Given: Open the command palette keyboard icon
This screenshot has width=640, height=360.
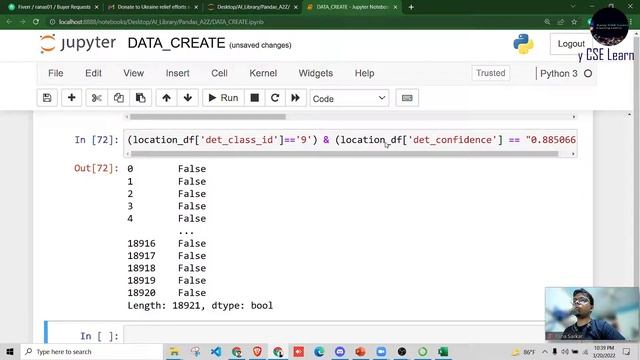Looking at the screenshot, I should point(407,98).
